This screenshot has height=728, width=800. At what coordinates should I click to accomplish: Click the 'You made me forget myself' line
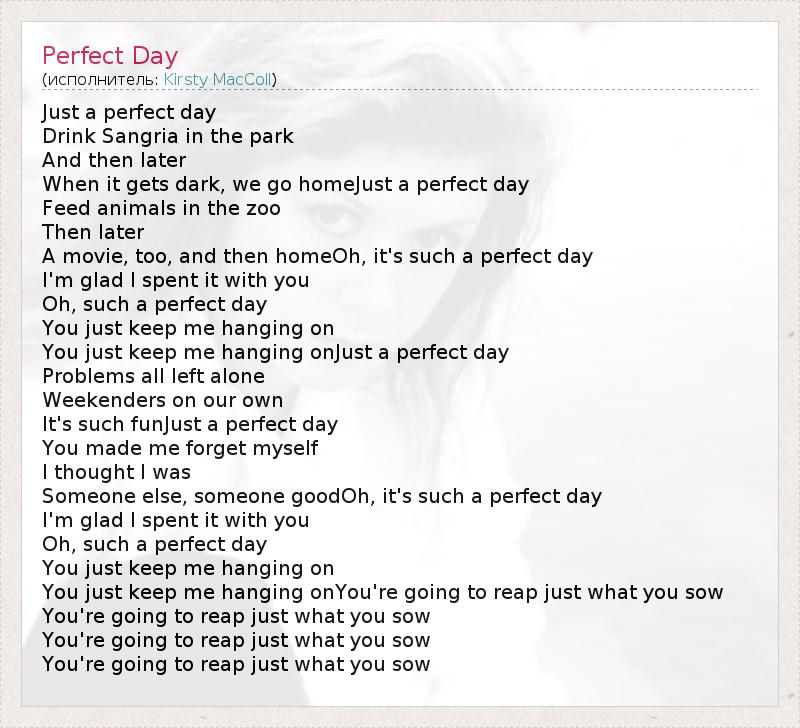tap(180, 448)
